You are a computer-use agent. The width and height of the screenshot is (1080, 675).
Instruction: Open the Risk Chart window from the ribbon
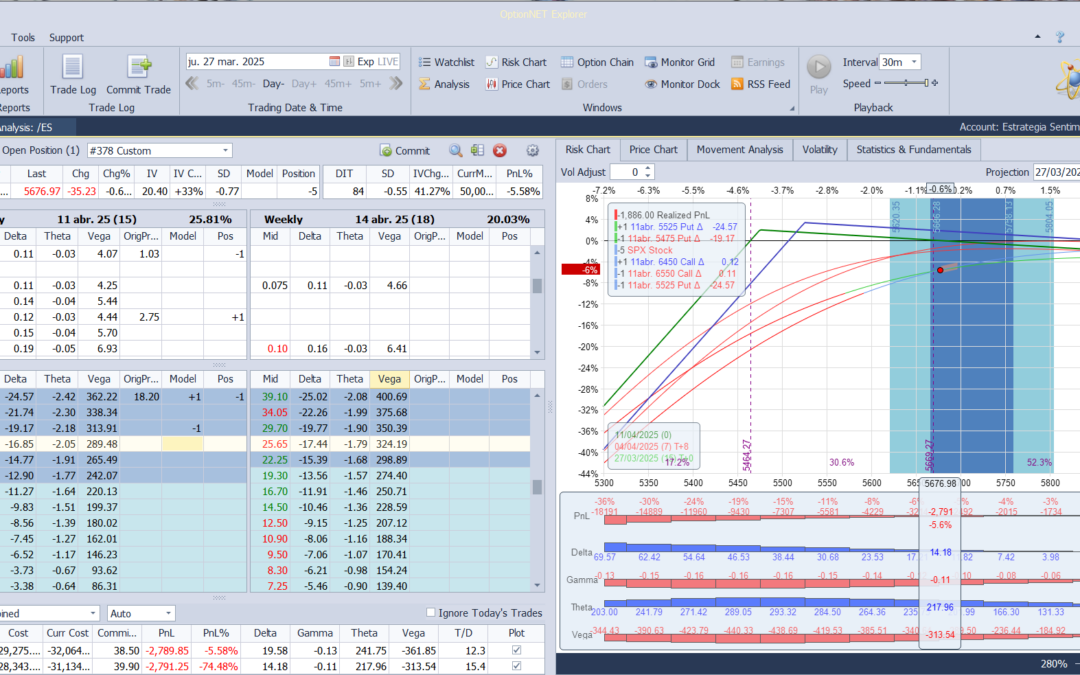[516, 62]
